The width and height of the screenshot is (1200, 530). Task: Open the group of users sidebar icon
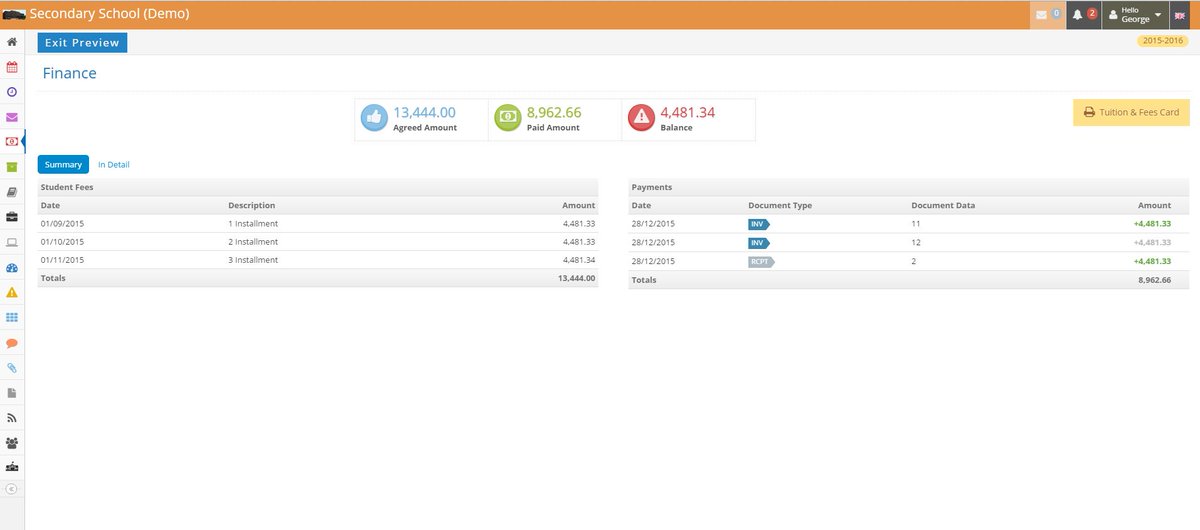pos(12,443)
